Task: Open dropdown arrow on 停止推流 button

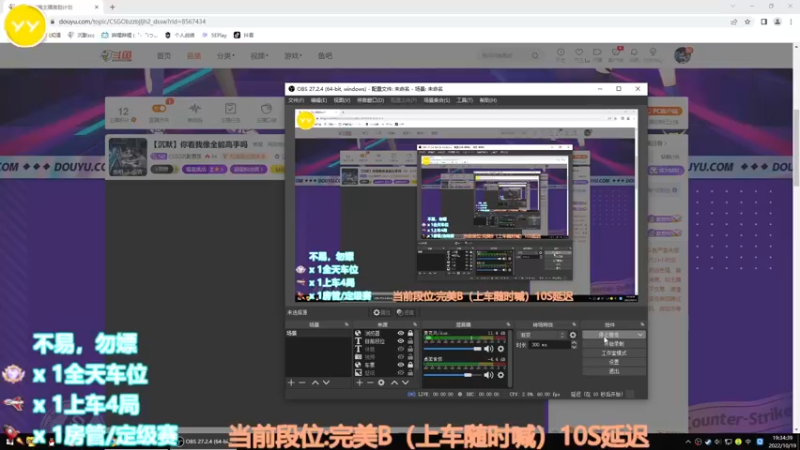Action: (x=640, y=335)
